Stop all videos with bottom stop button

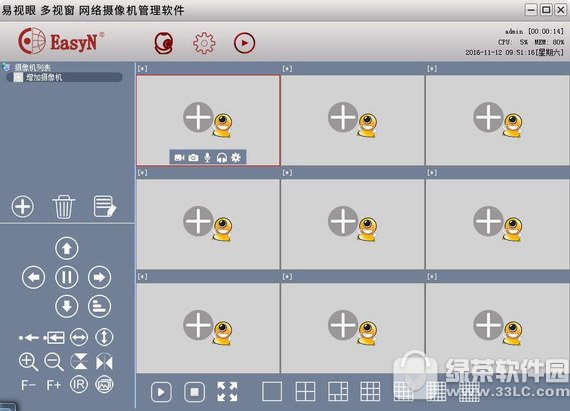point(194,392)
